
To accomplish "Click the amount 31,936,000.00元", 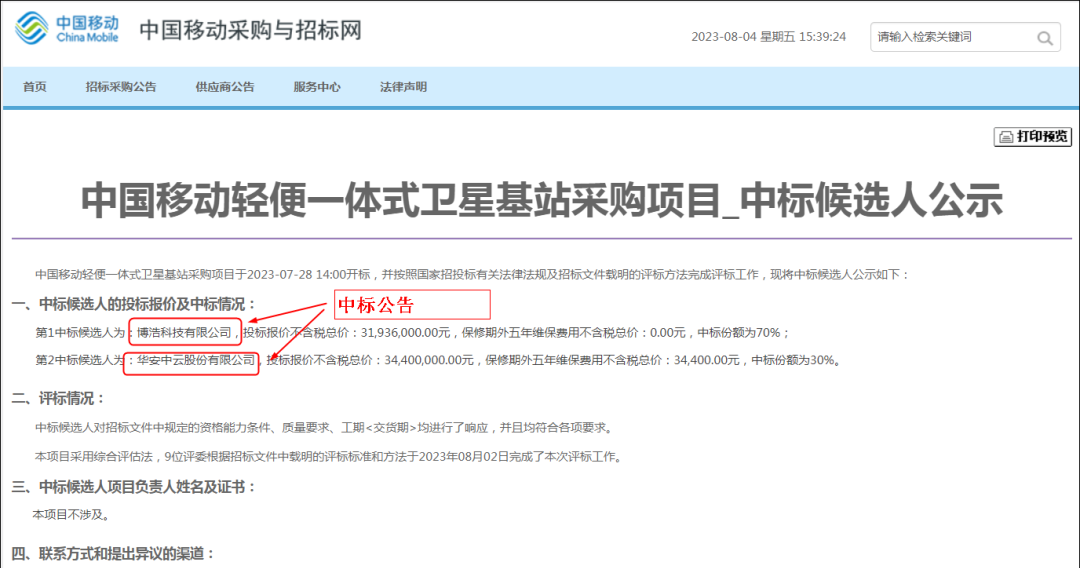I will click(405, 333).
